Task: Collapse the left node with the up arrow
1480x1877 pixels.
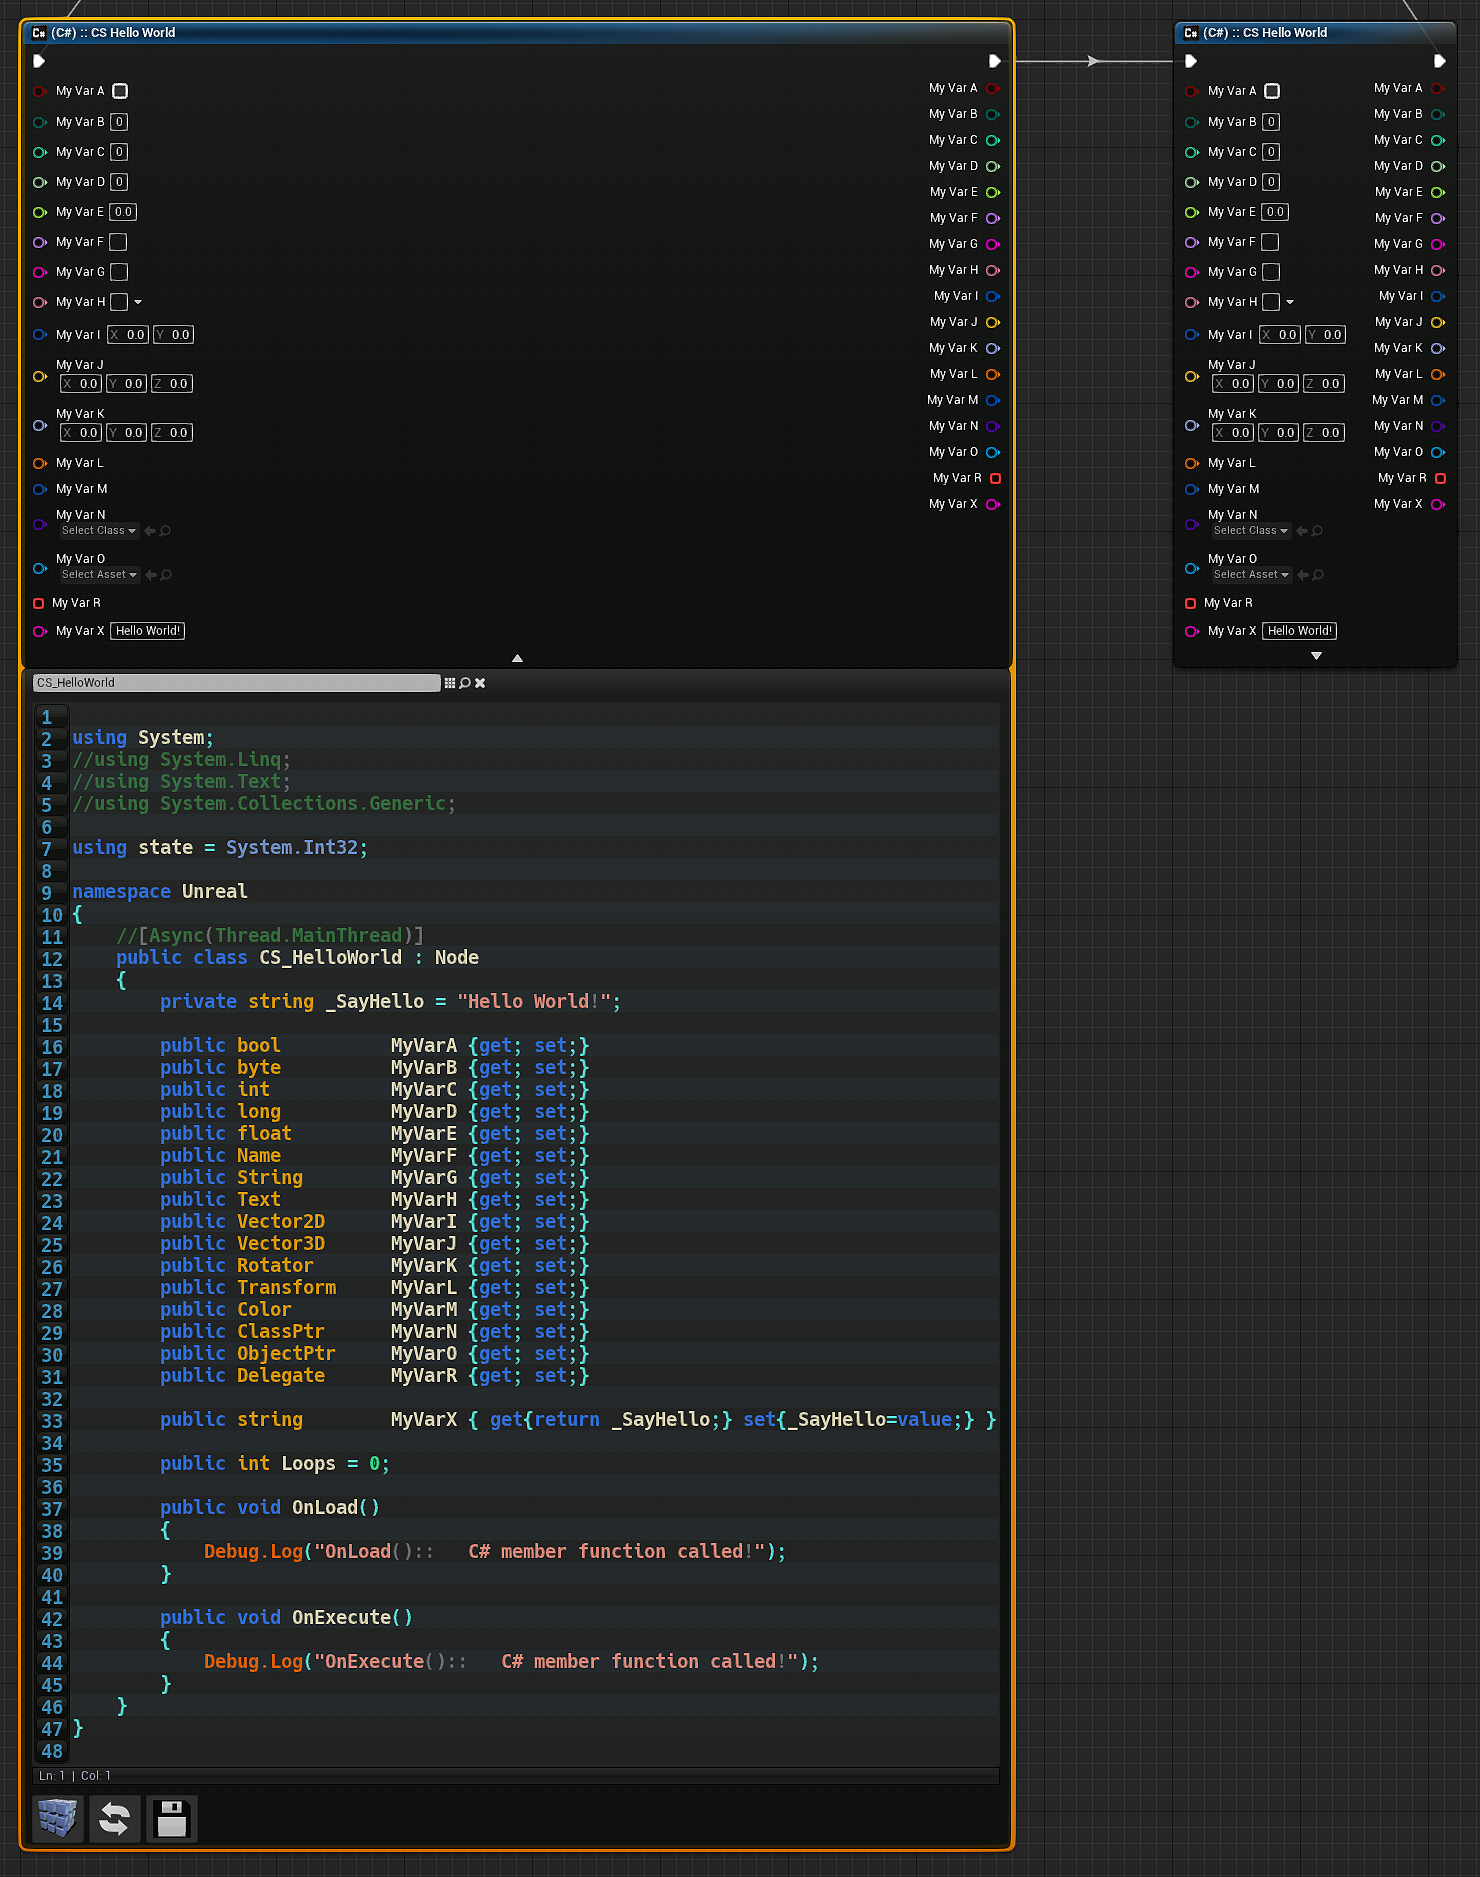Action: [517, 658]
